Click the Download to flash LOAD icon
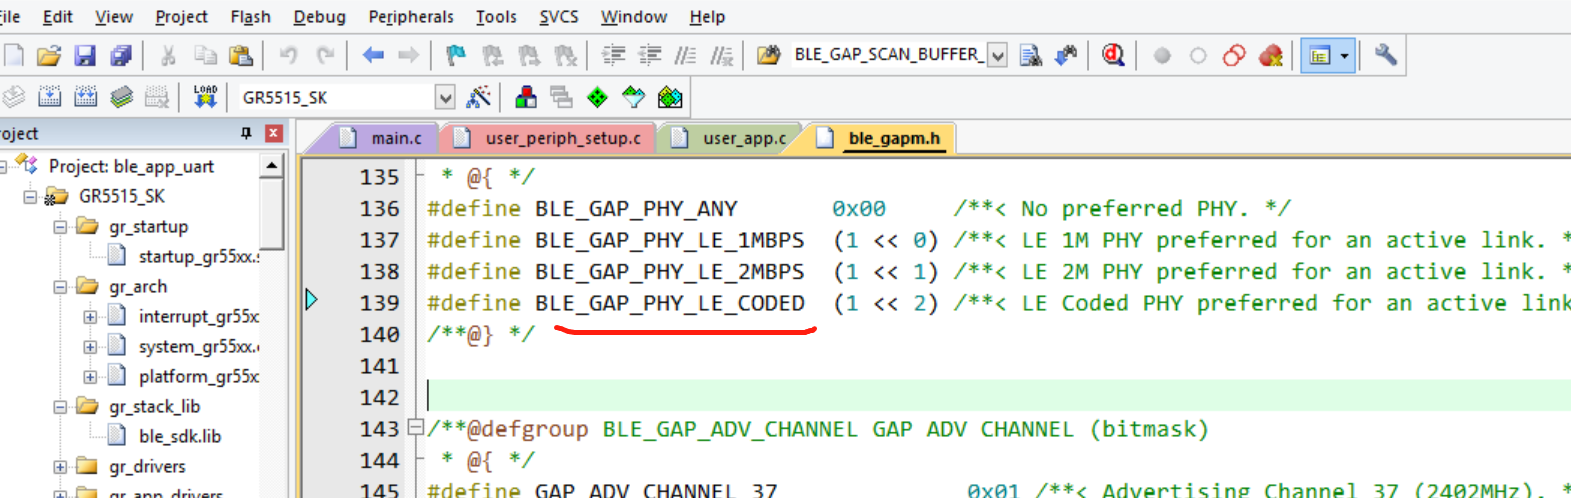This screenshot has width=1571, height=498. tap(205, 97)
